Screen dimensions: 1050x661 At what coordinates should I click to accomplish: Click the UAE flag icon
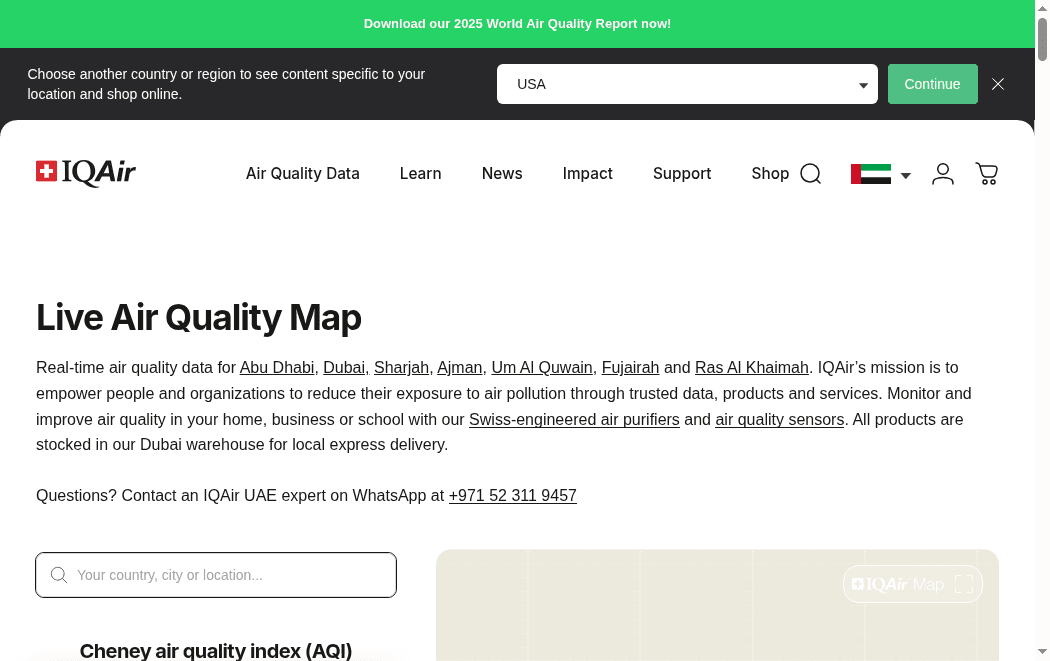click(x=871, y=173)
